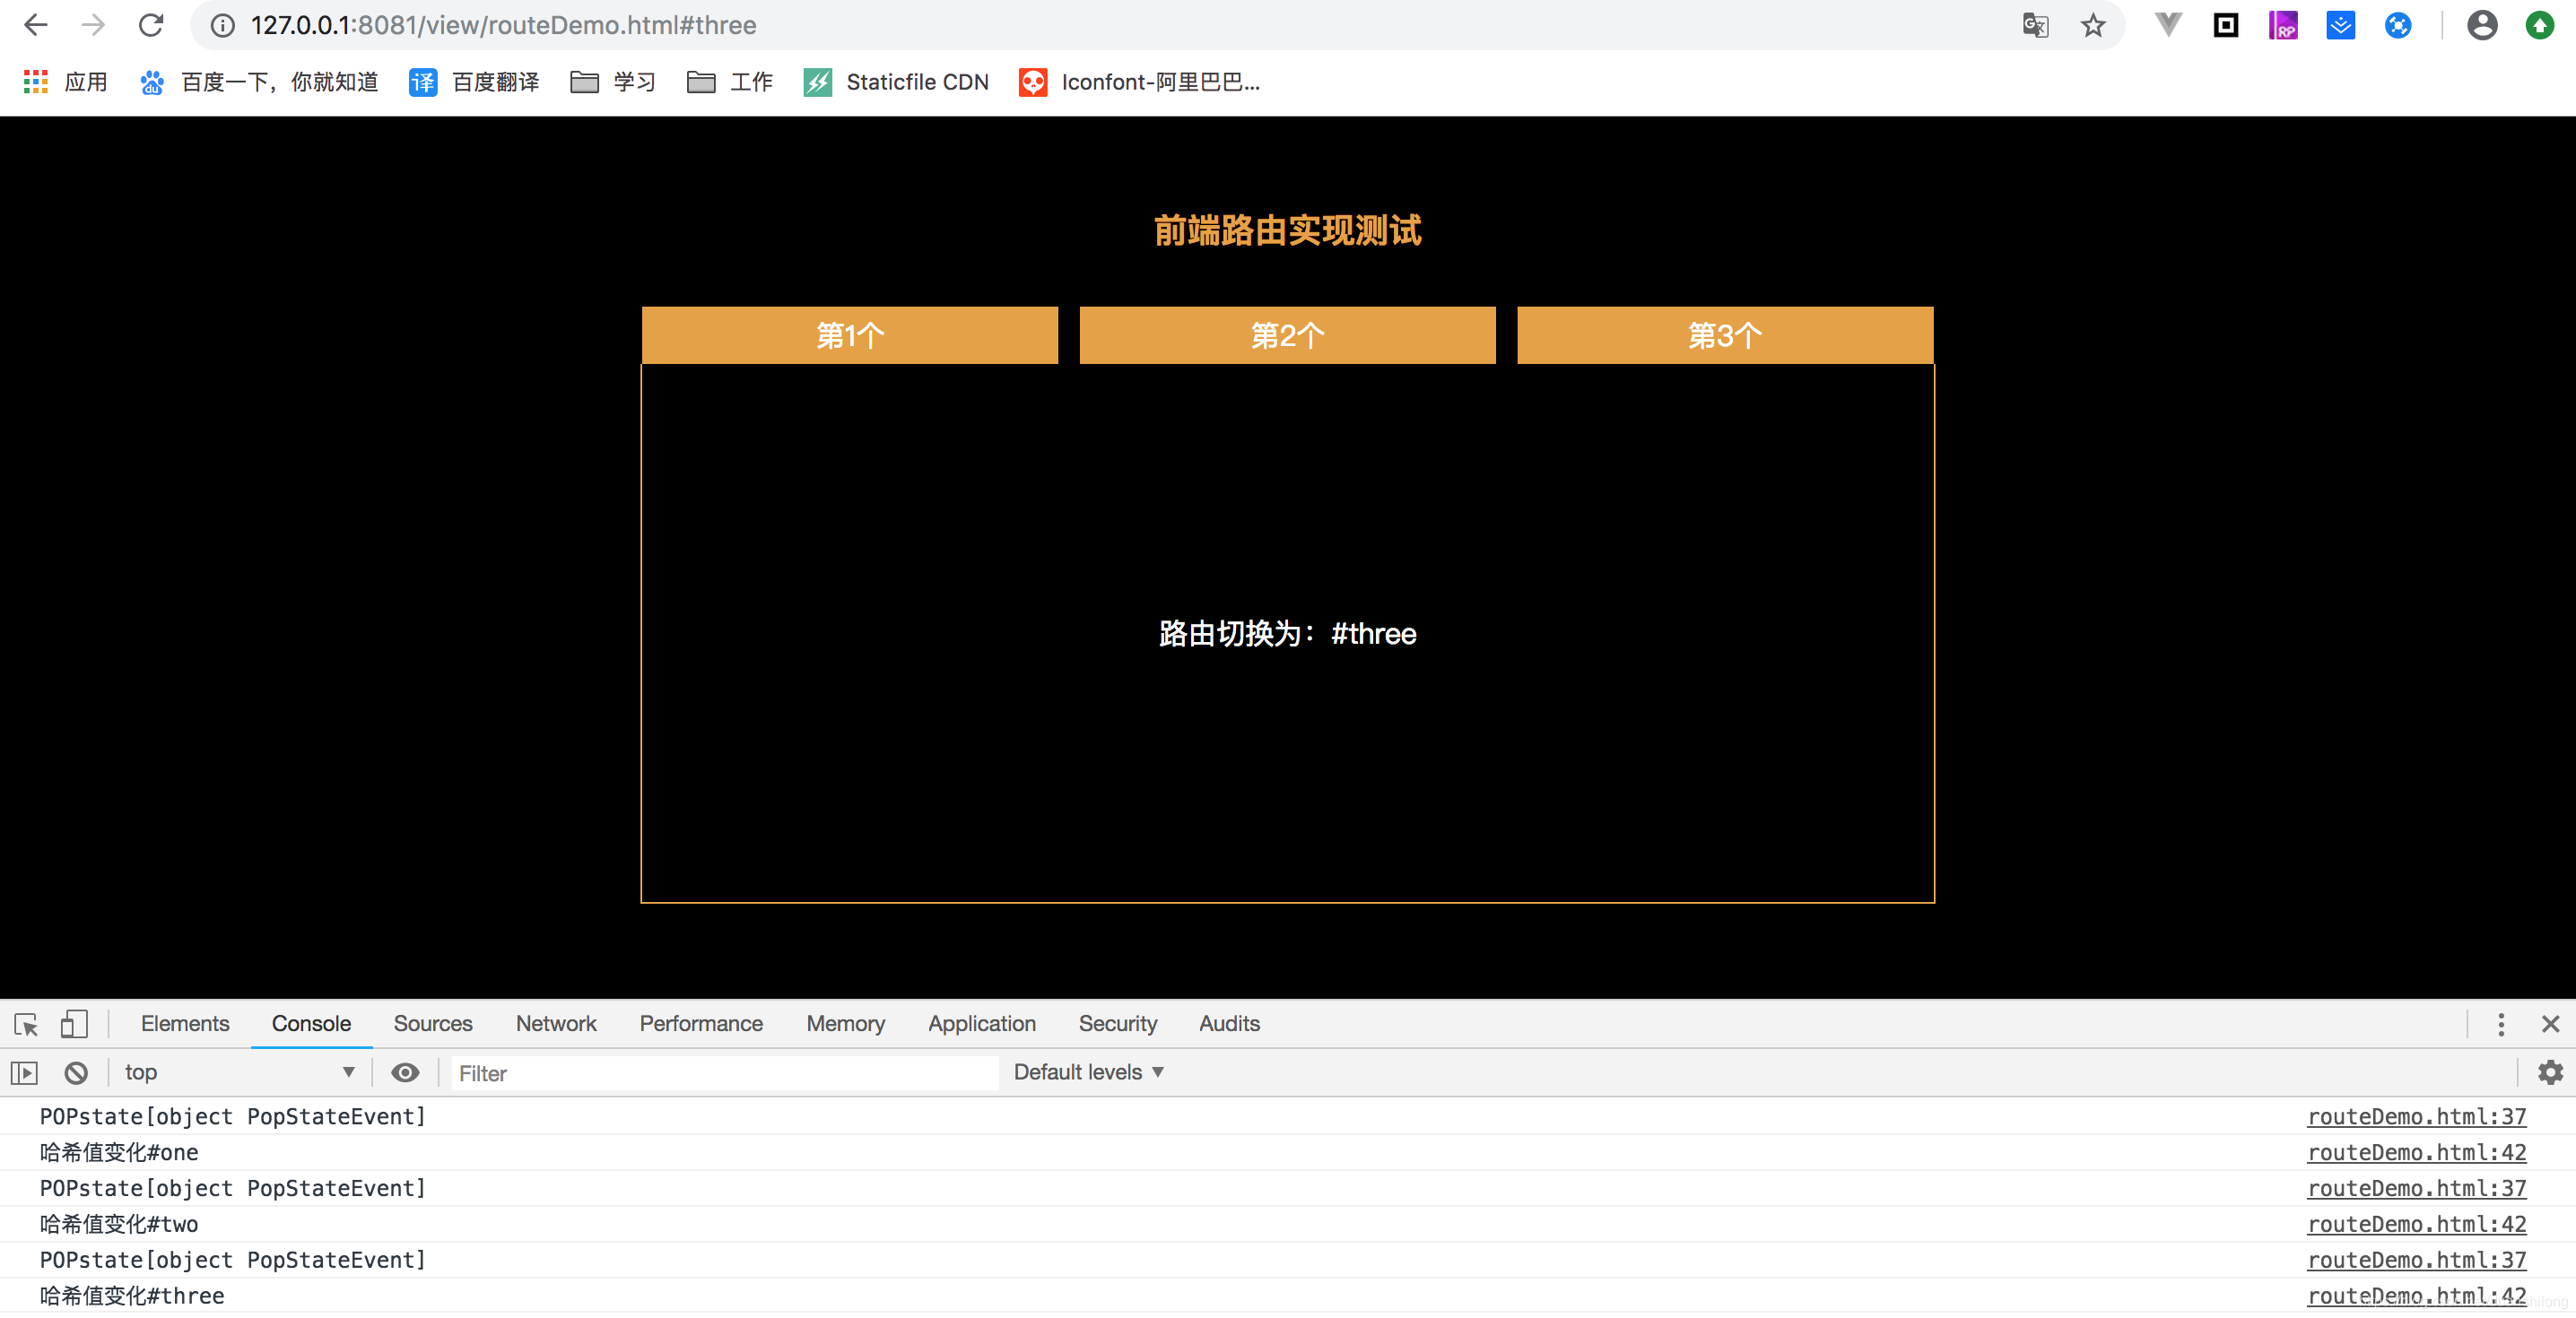Switch to the Memory tab

[x=846, y=1024]
